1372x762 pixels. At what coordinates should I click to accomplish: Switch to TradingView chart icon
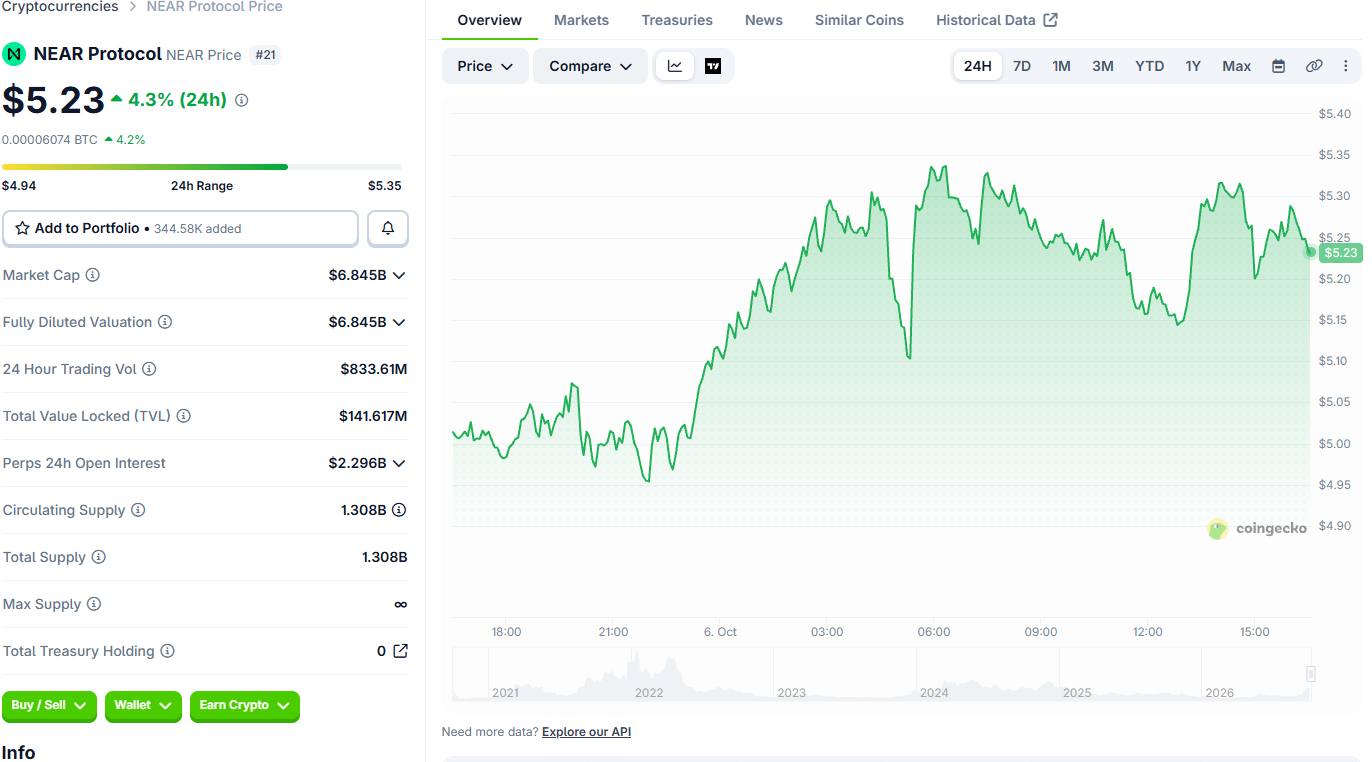click(713, 66)
